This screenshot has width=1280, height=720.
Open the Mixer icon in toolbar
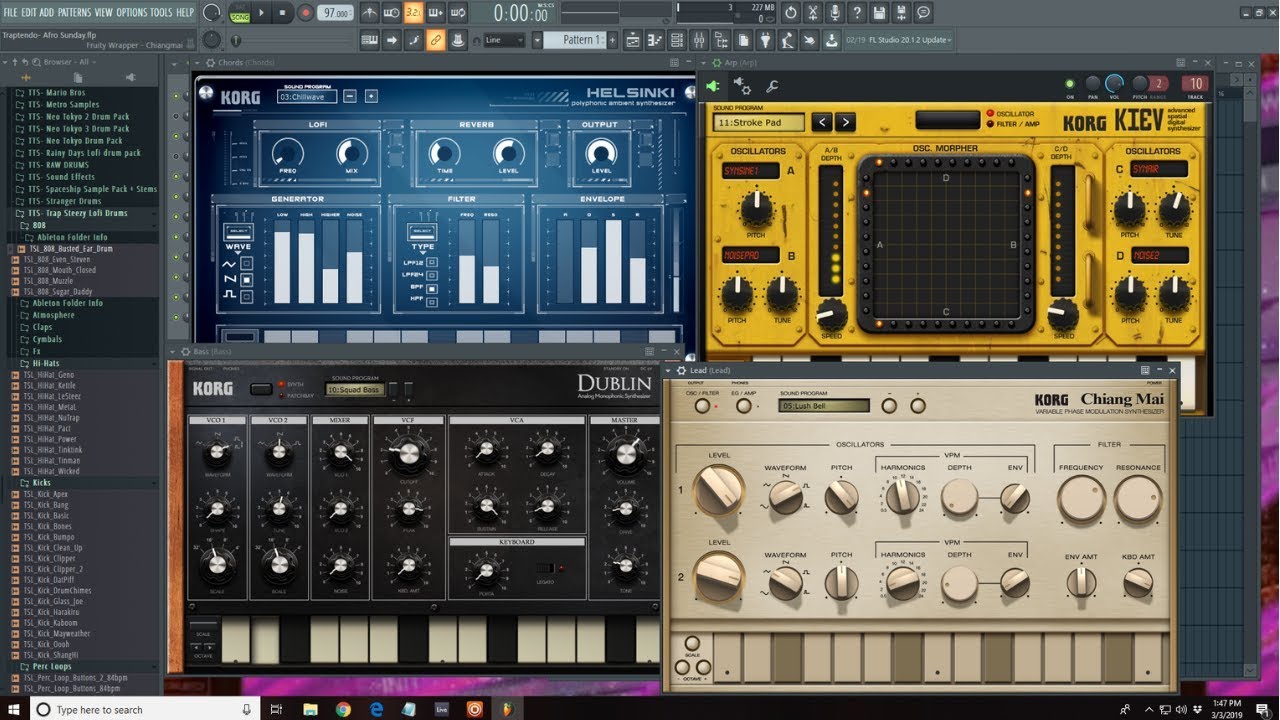pos(699,40)
